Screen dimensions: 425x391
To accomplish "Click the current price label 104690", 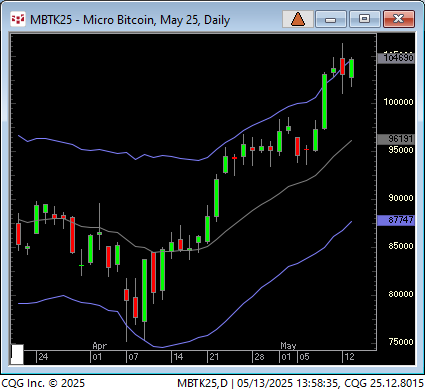I will point(396,58).
